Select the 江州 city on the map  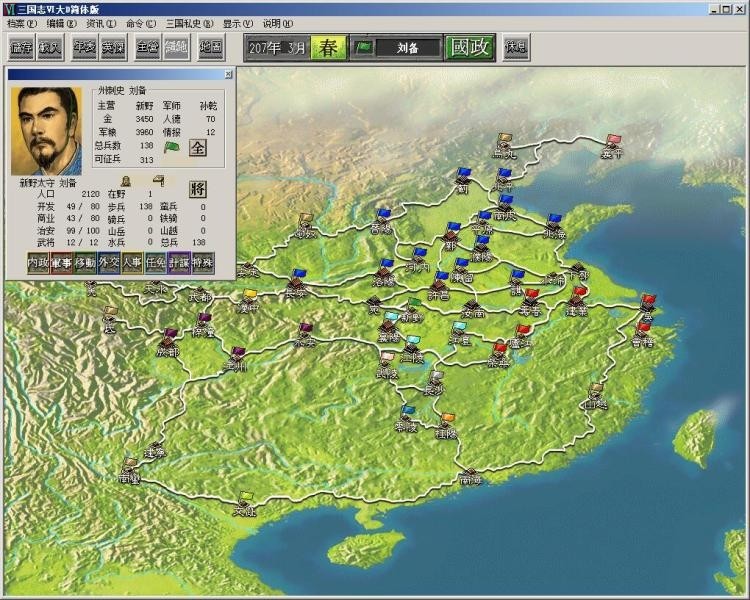(x=236, y=359)
